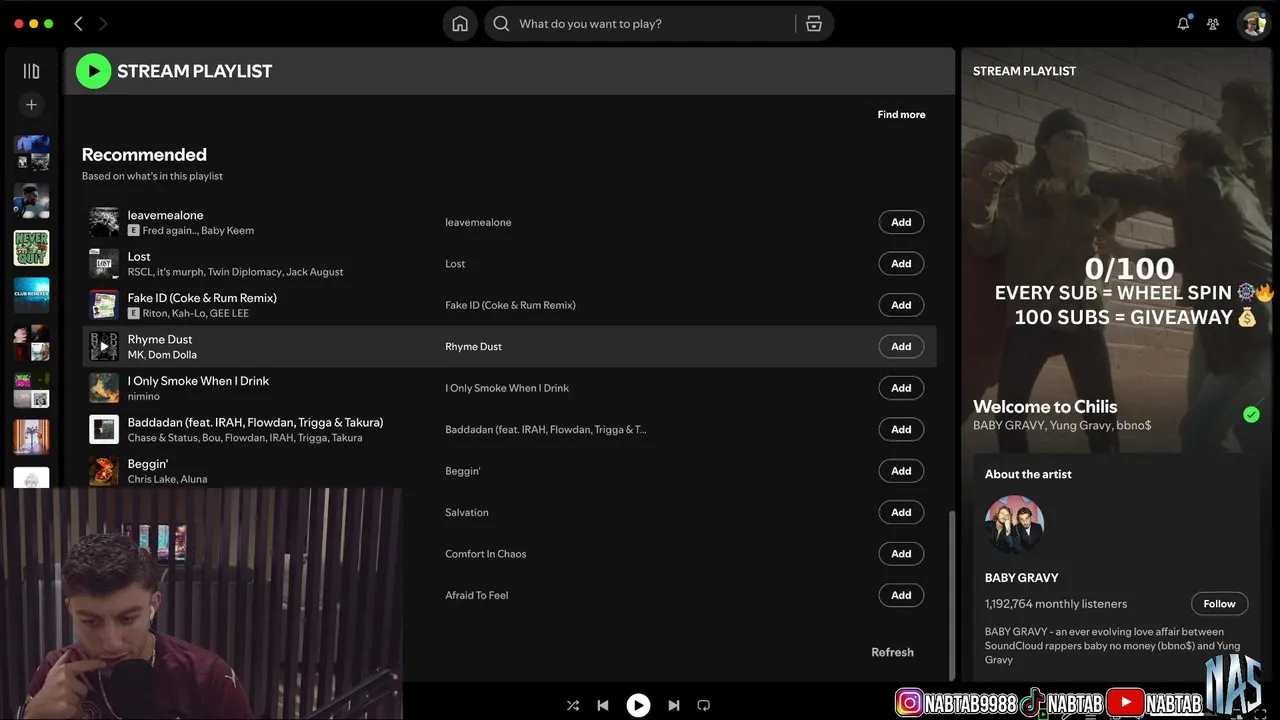
Task: Open Friend Activity icon
Action: click(x=1213, y=24)
